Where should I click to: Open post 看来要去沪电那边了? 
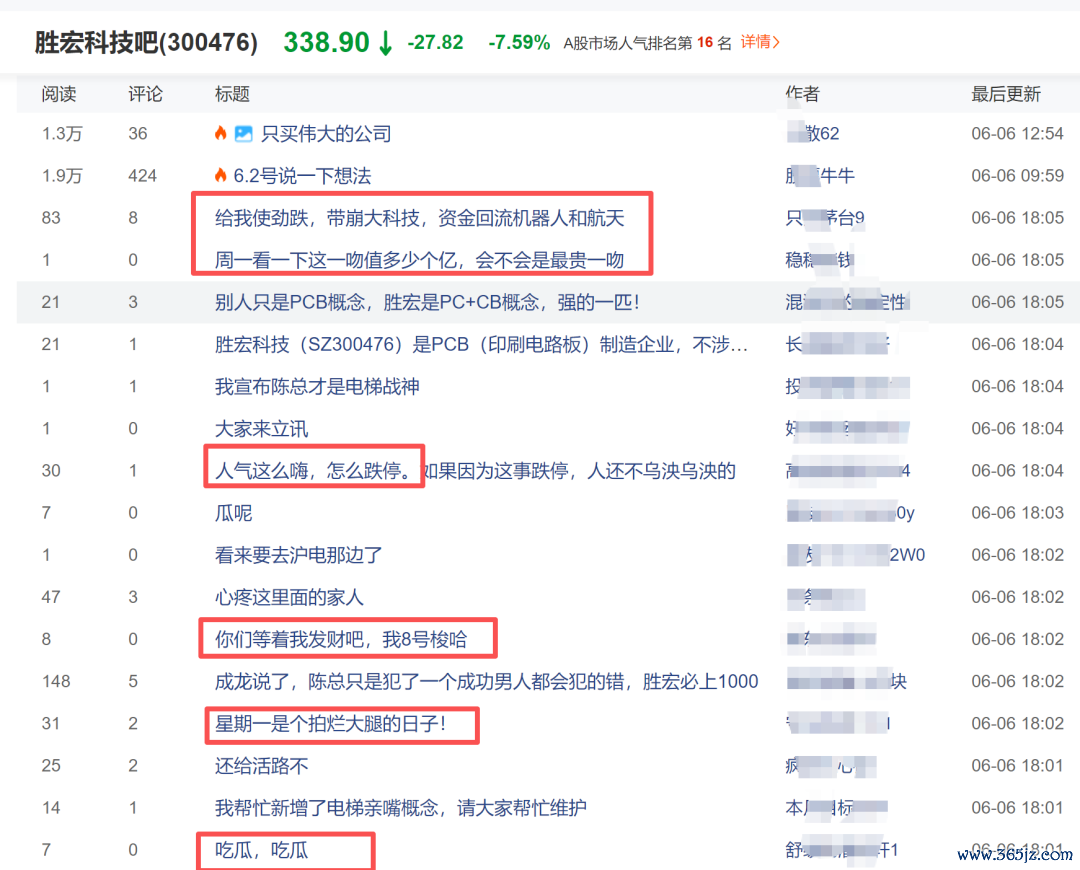coord(298,555)
